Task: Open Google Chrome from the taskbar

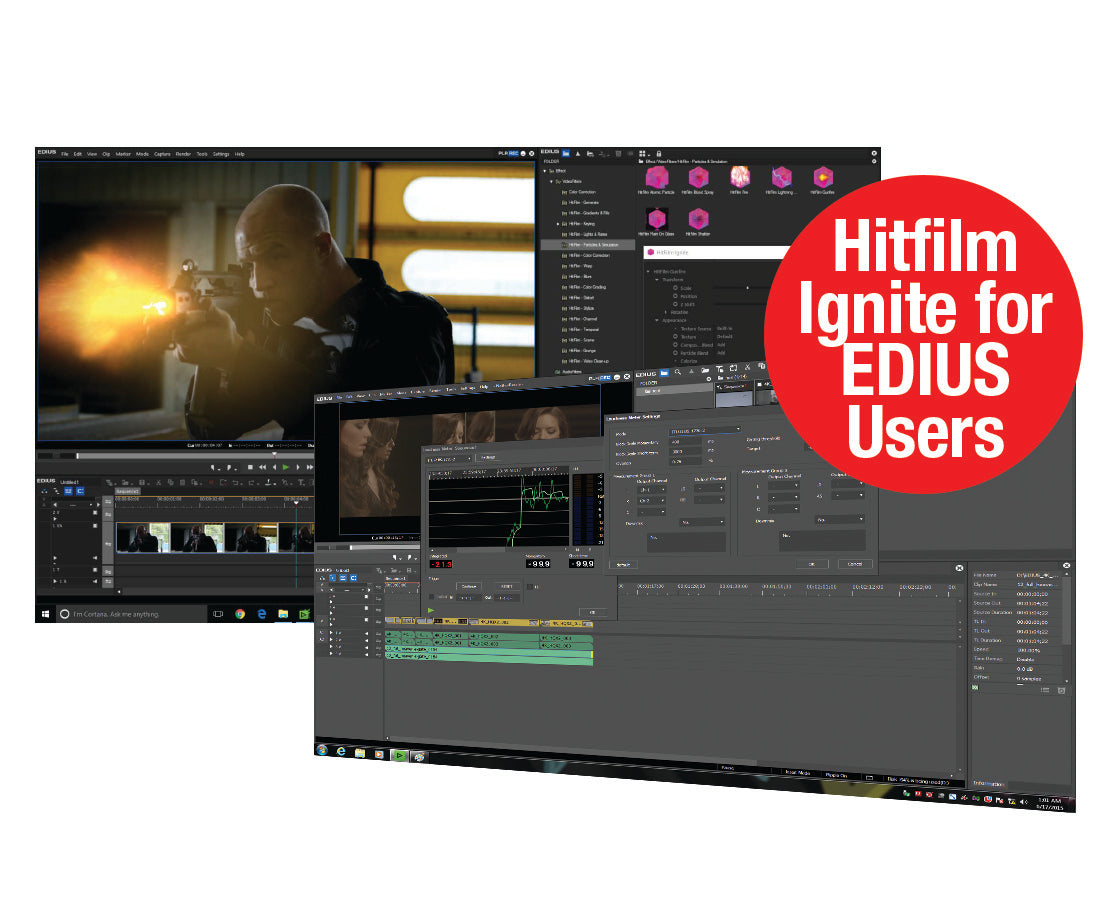Action: pos(240,614)
